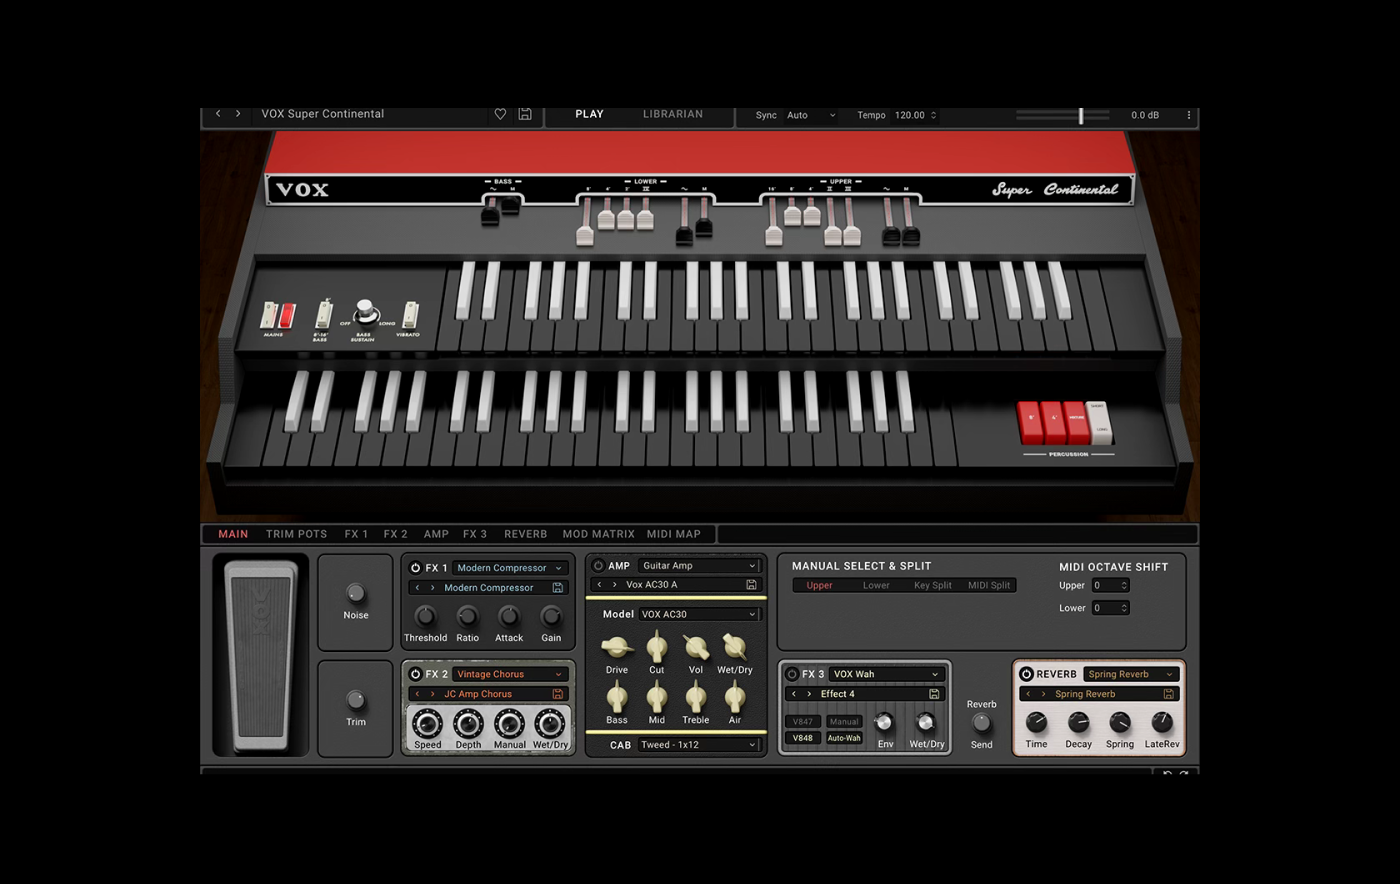Select next FX 1 compressor preset
The image size is (1400, 884).
[432, 588]
